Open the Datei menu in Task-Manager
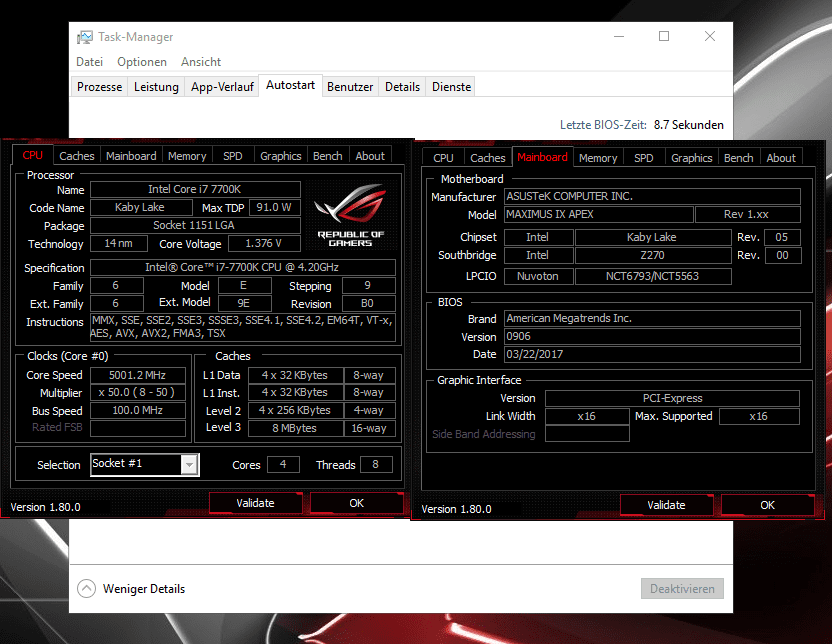The width and height of the screenshot is (832, 644). 89,62
